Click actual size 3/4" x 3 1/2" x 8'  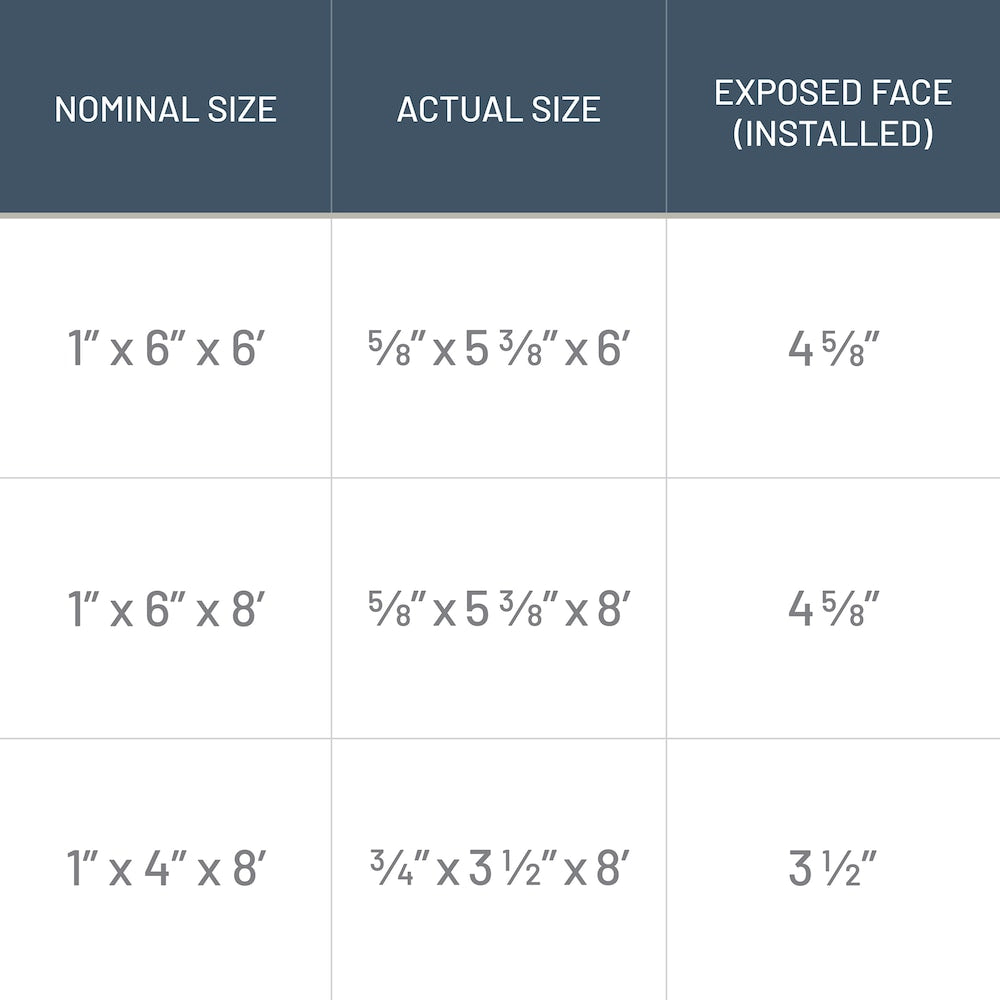(x=498, y=868)
